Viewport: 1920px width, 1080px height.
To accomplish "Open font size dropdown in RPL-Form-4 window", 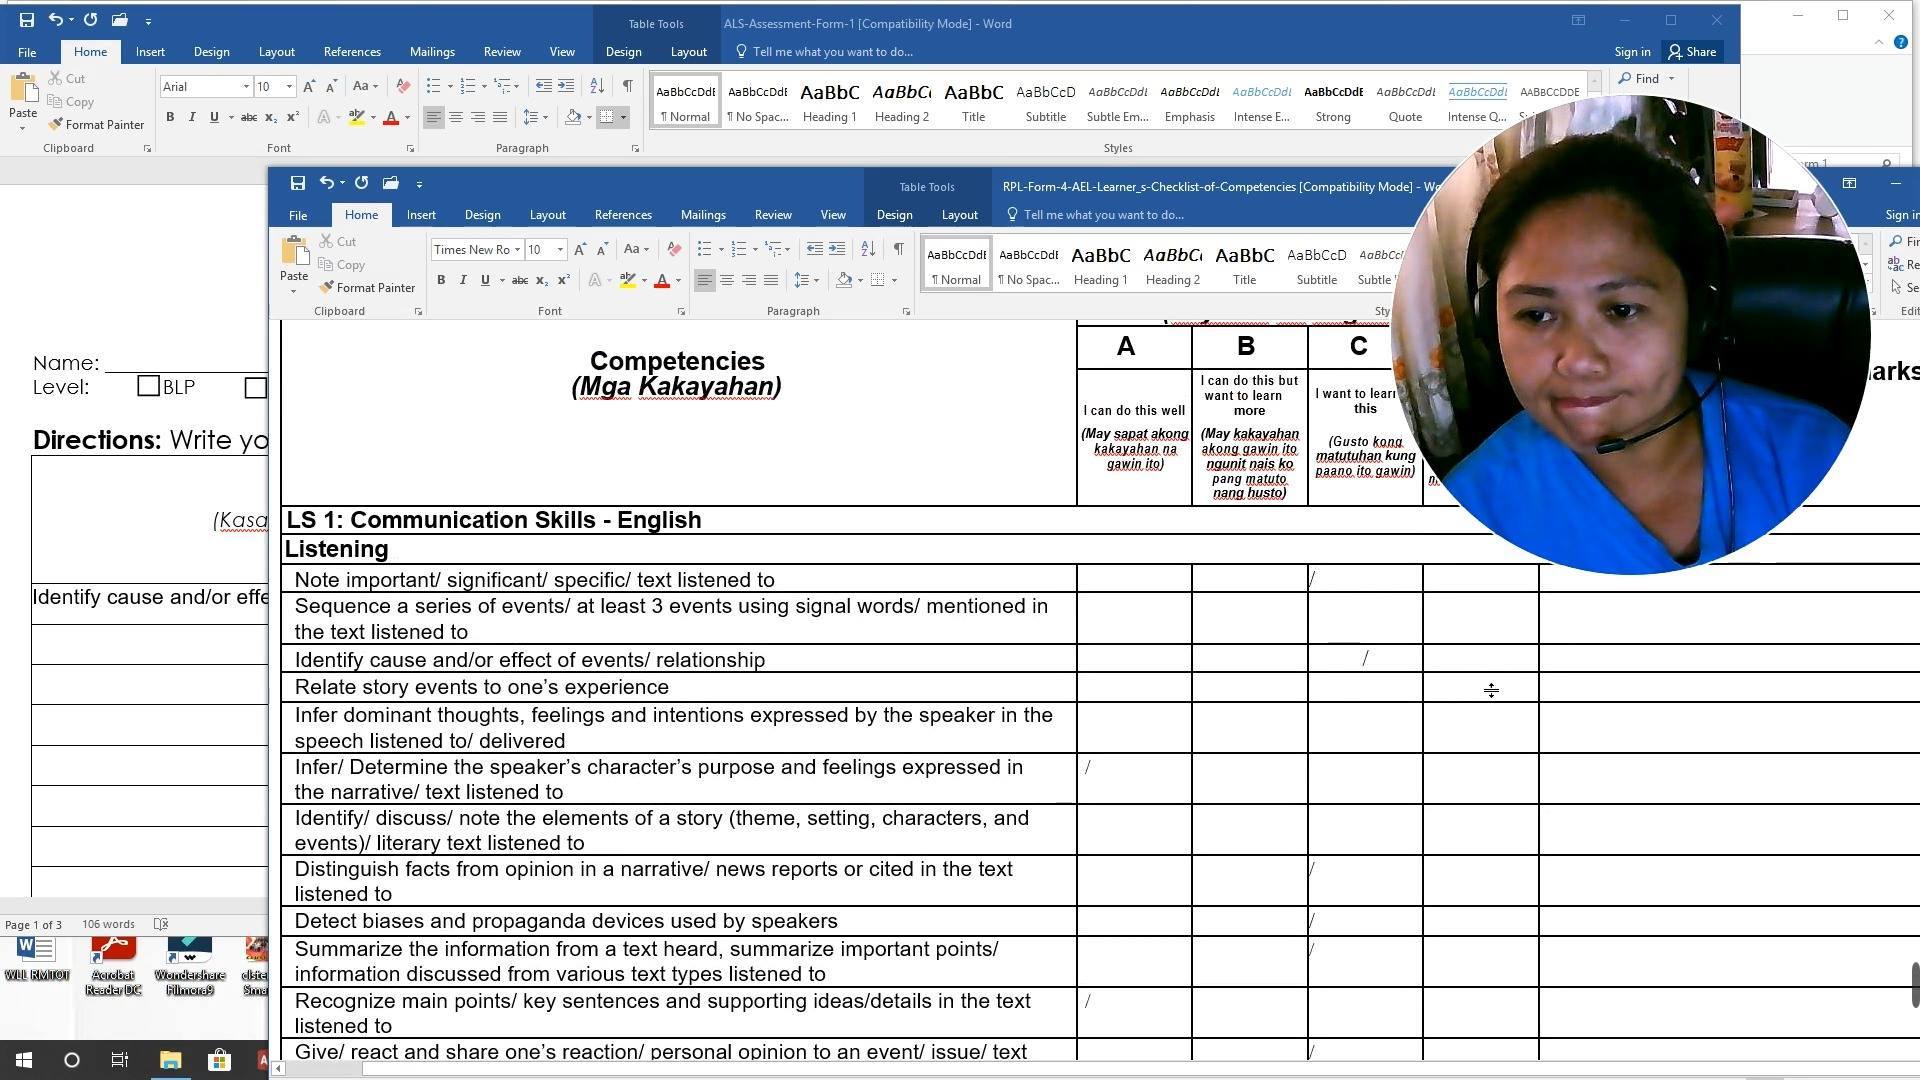I will tap(560, 250).
